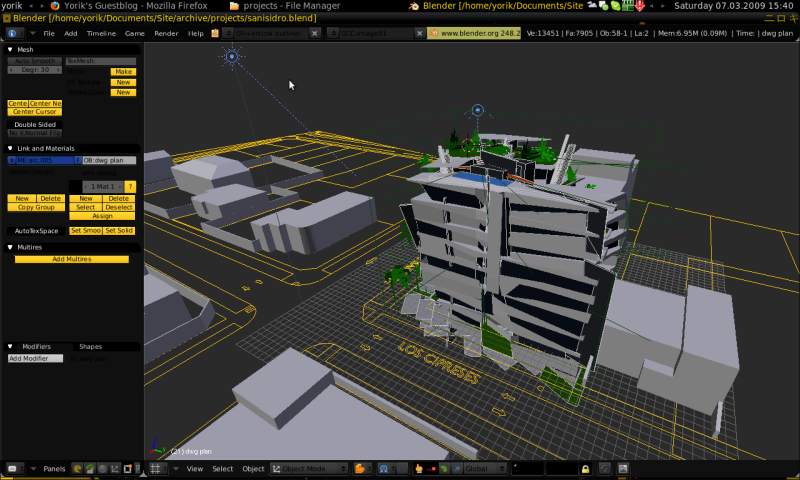Open the Timeline menu
The width and height of the screenshot is (800, 480).
click(x=101, y=33)
